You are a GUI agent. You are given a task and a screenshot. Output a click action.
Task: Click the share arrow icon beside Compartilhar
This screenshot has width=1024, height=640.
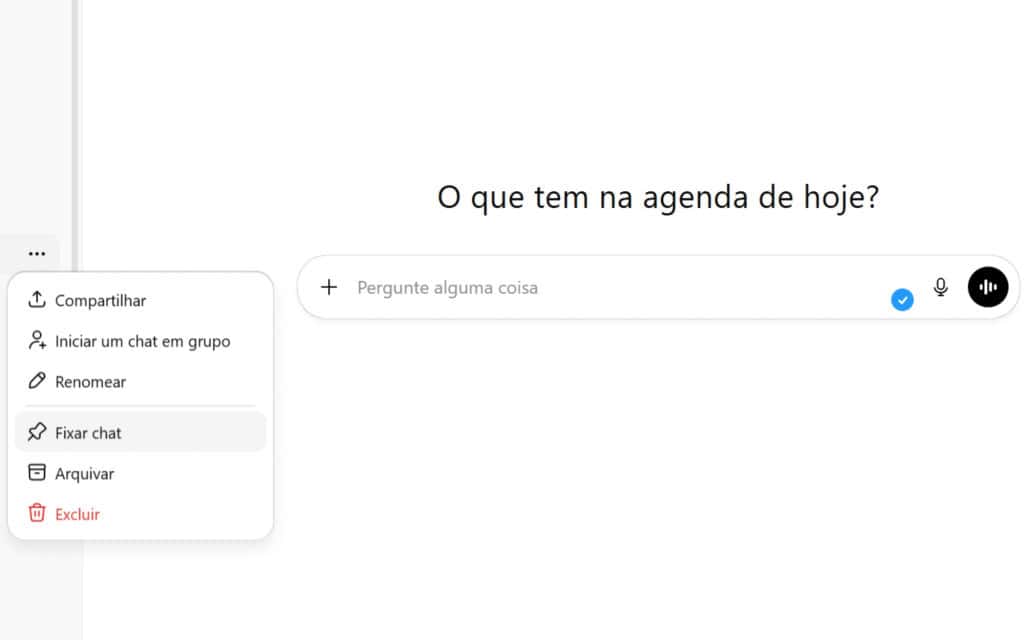38,299
